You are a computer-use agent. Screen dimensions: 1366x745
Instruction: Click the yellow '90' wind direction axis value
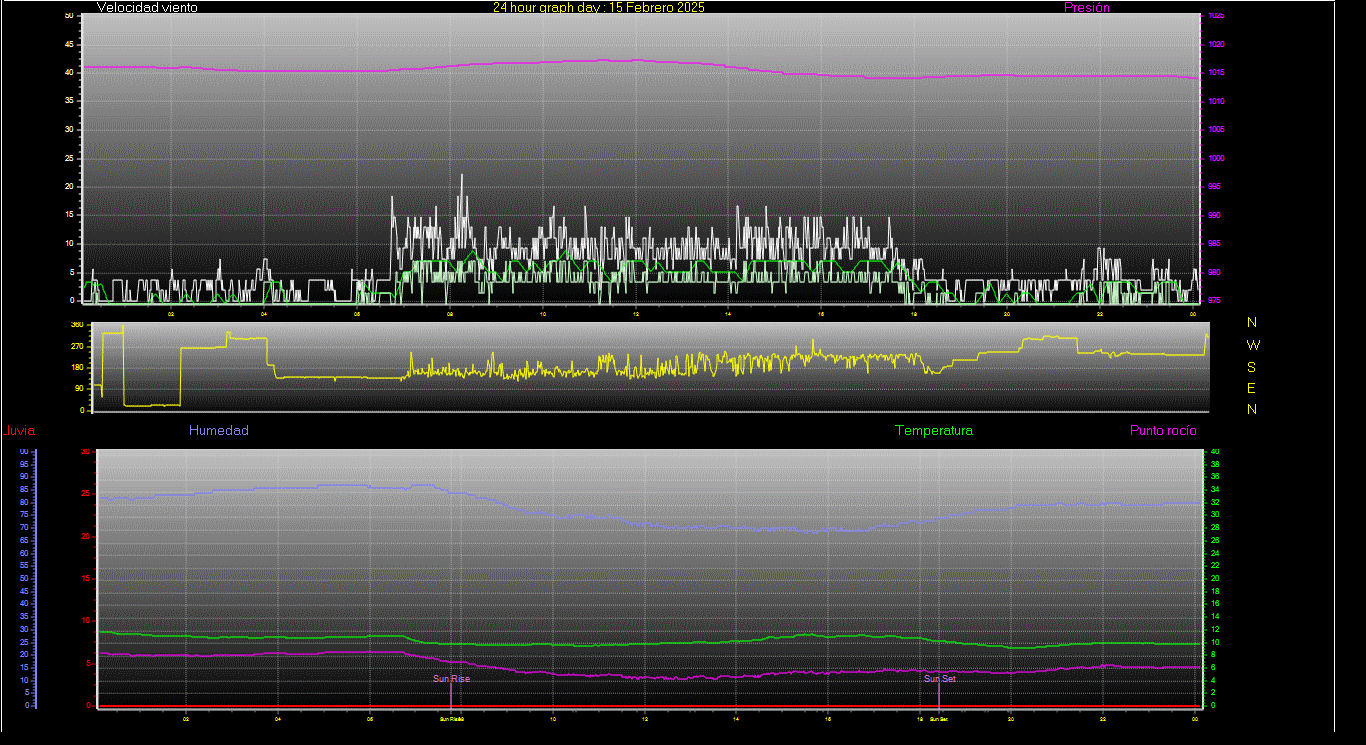79,389
